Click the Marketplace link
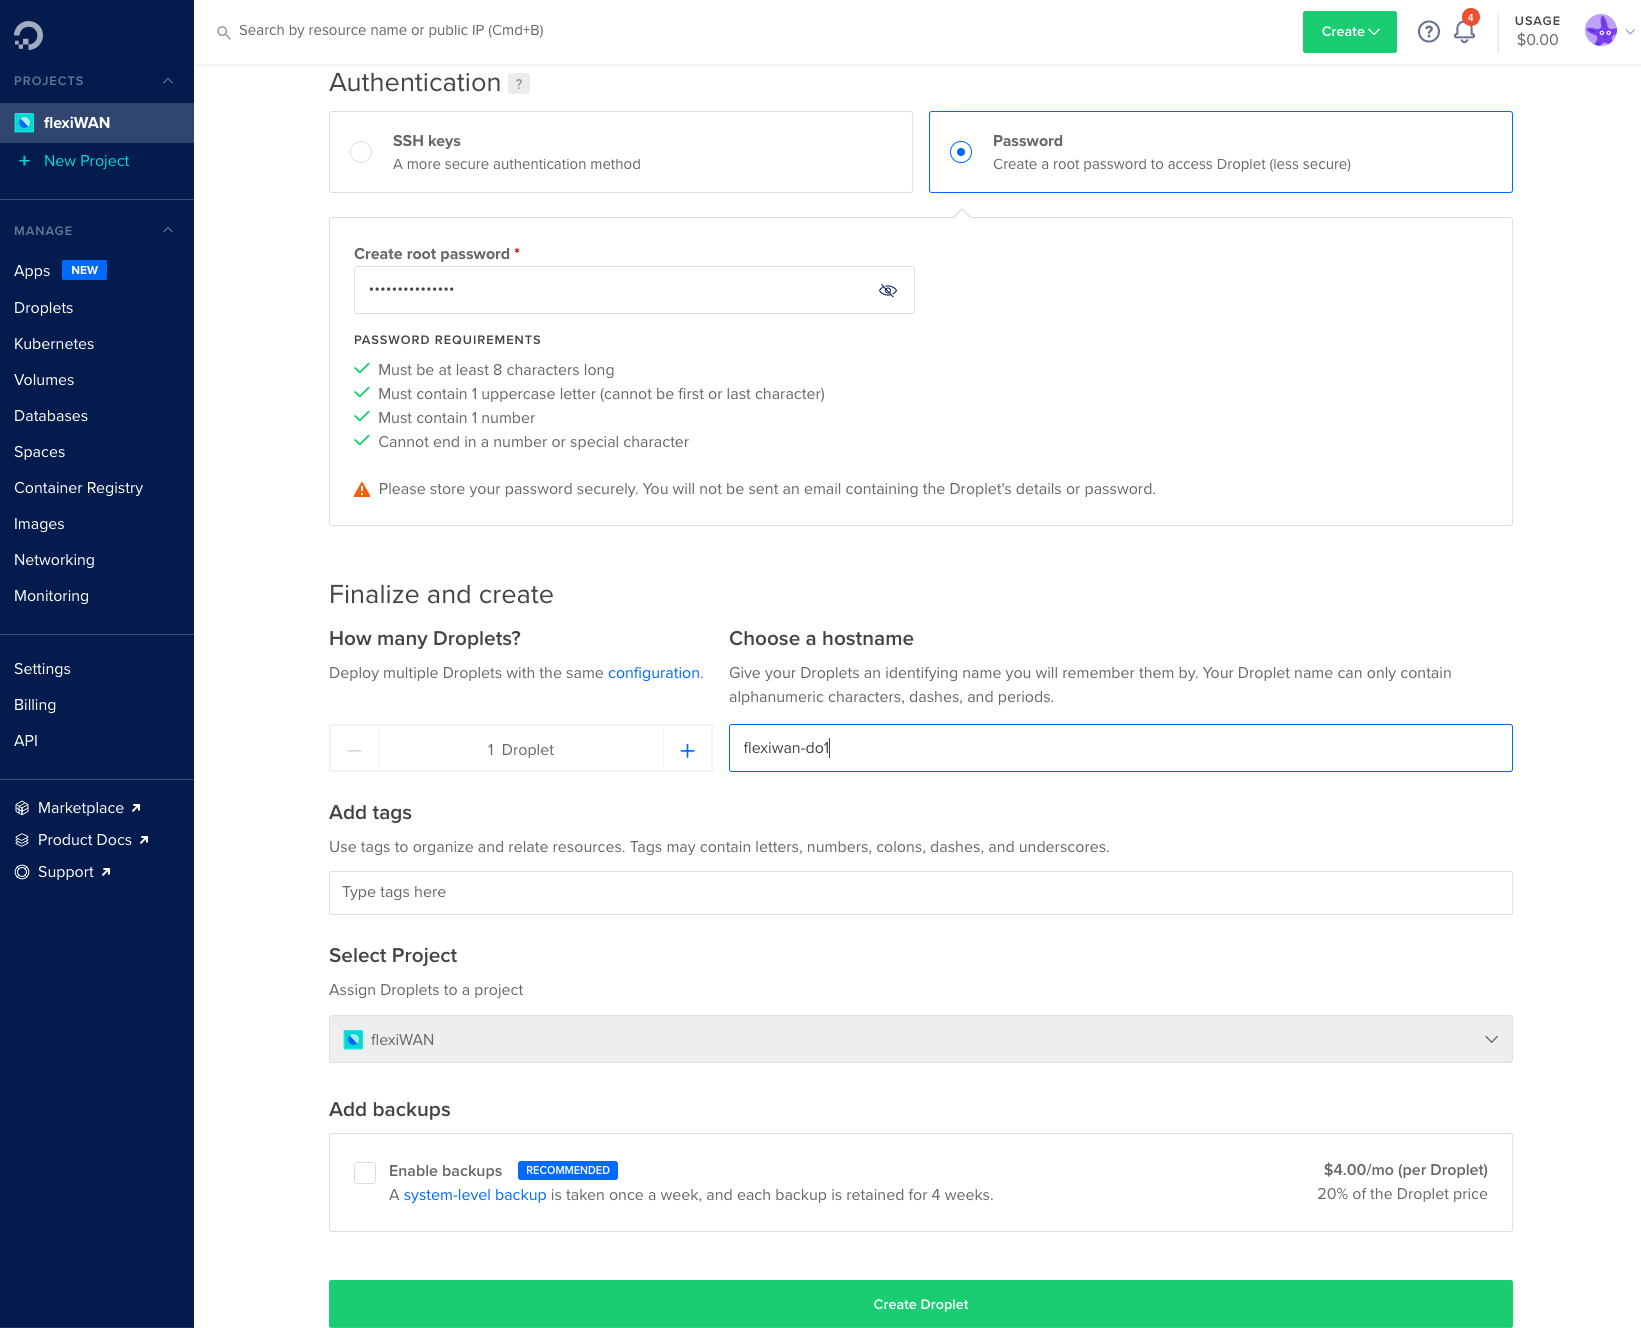1641x1328 pixels. pyautogui.click(x=81, y=808)
